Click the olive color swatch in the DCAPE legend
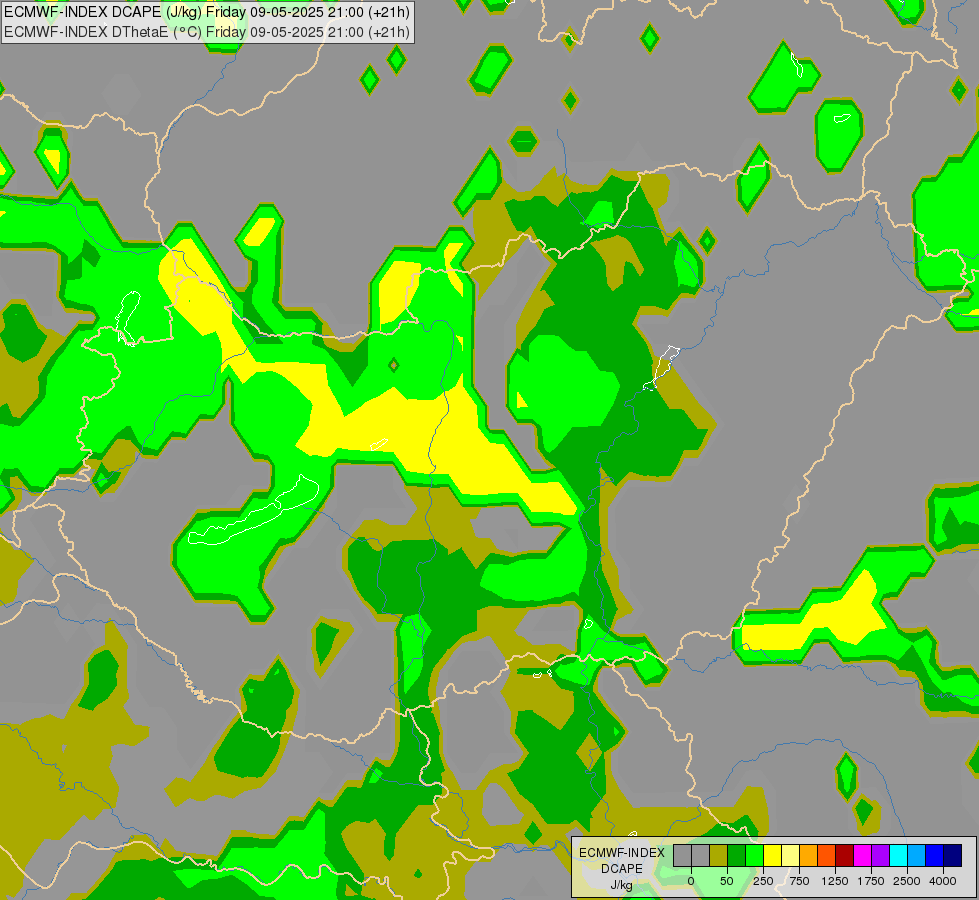 pos(719,855)
